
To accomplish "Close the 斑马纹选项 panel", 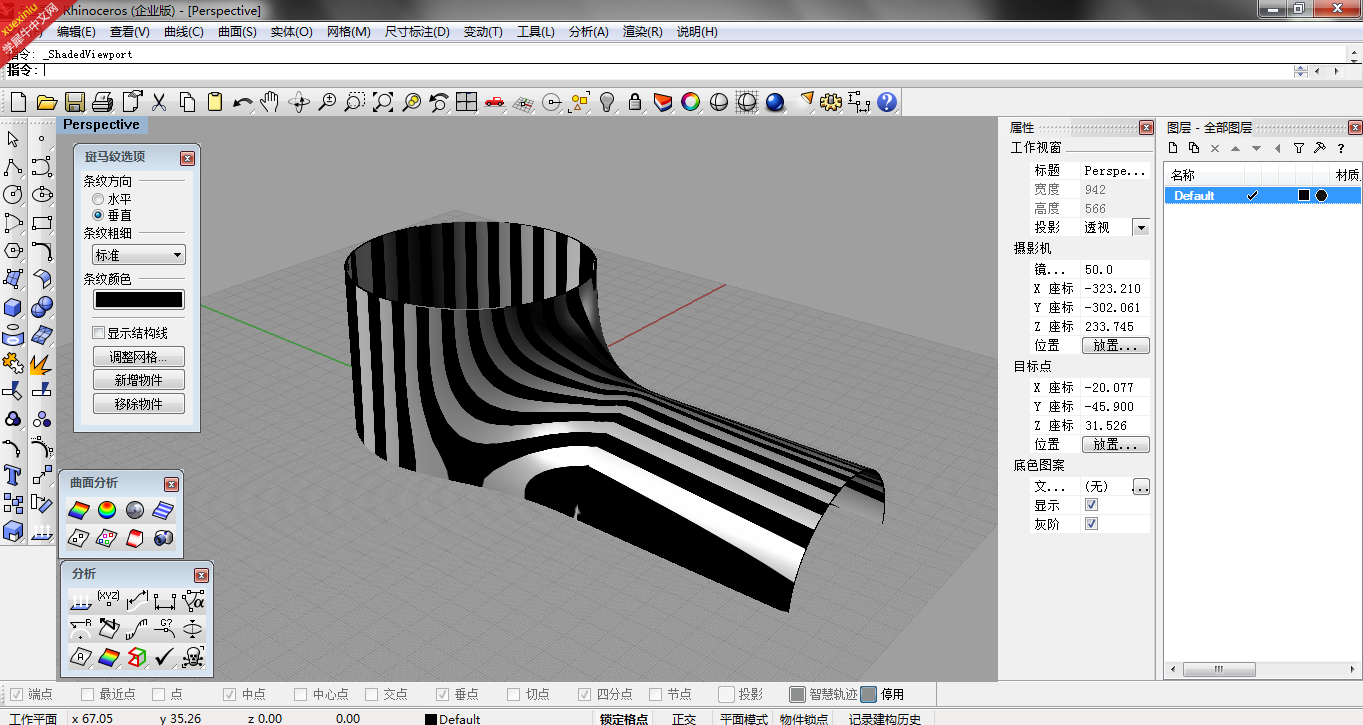I will 187,158.
